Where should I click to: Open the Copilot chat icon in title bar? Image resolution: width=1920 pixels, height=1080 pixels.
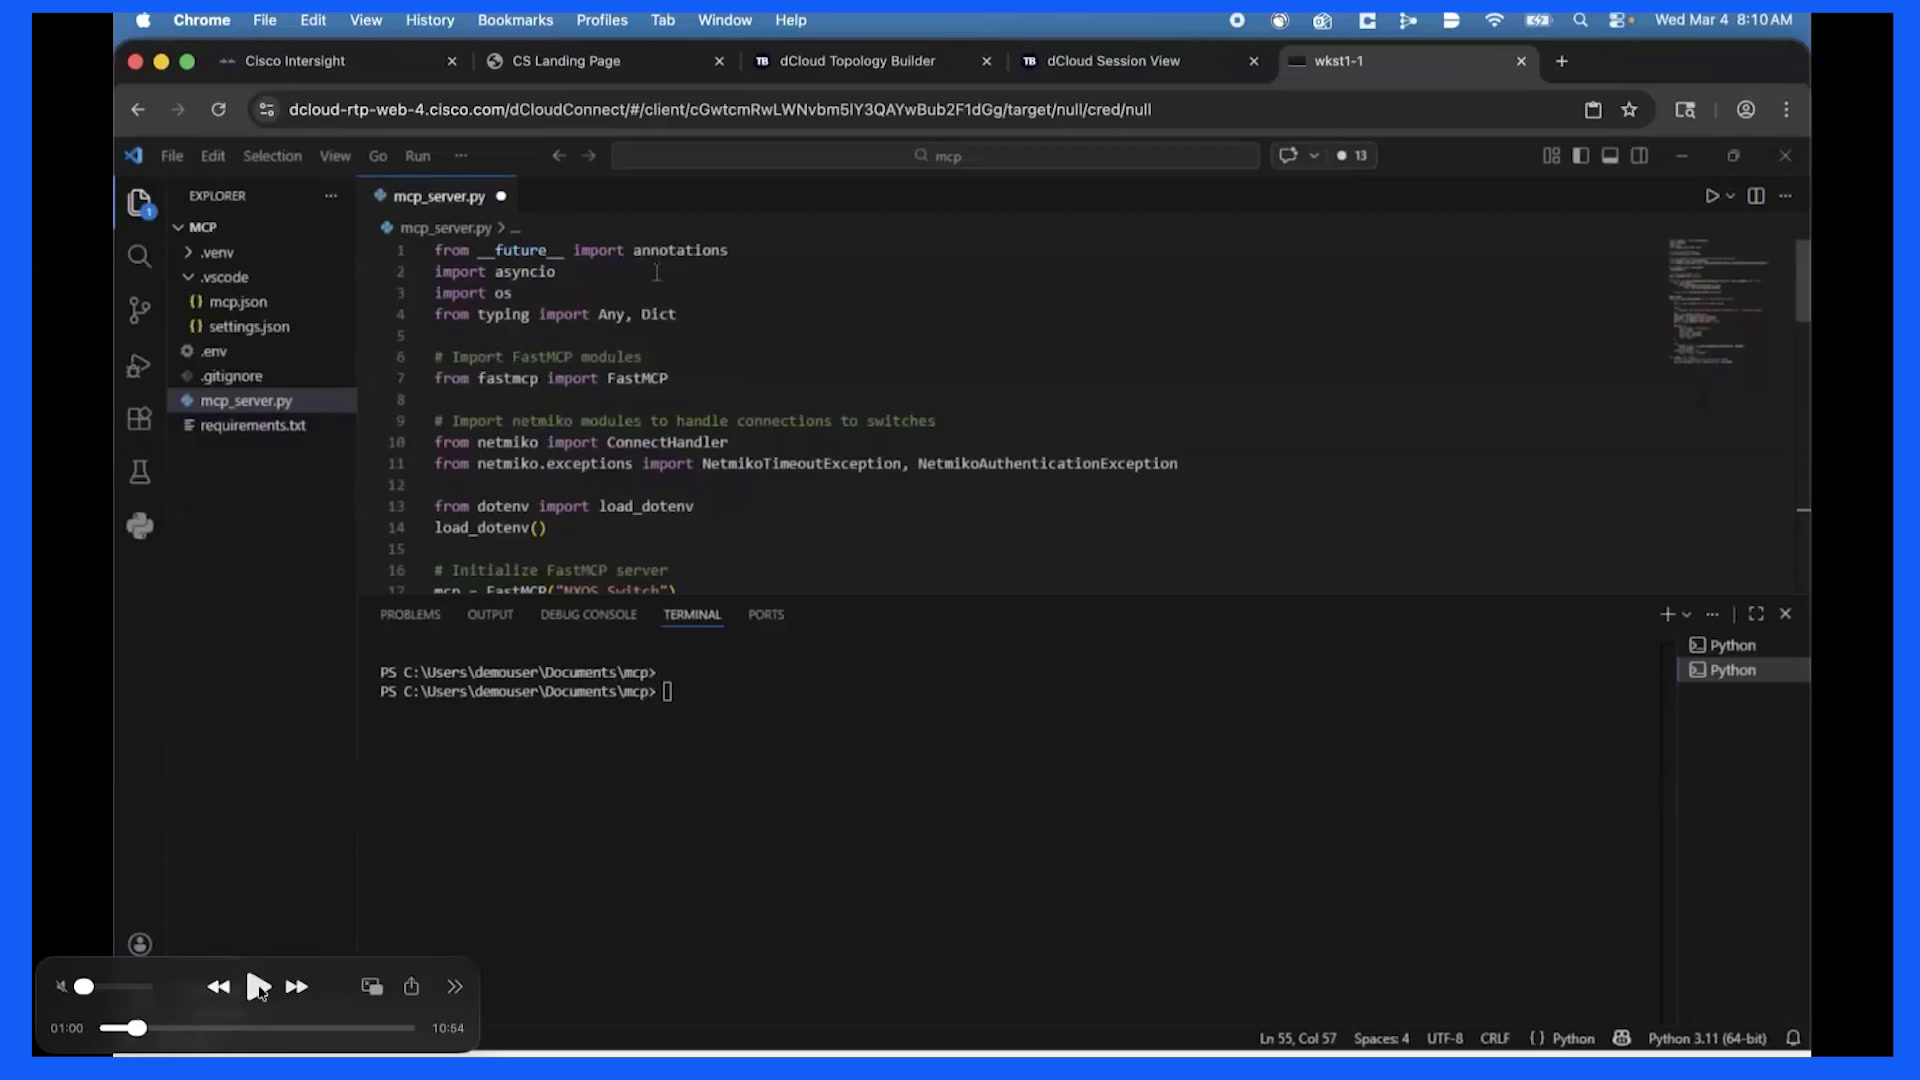[1288, 156]
